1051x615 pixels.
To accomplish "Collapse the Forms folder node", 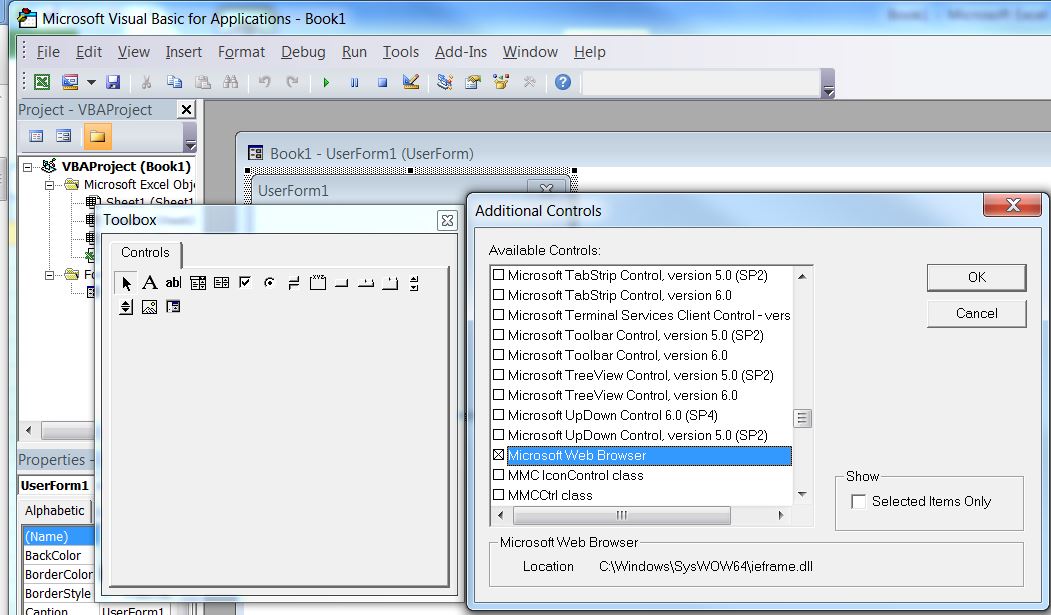I will click(x=49, y=275).
